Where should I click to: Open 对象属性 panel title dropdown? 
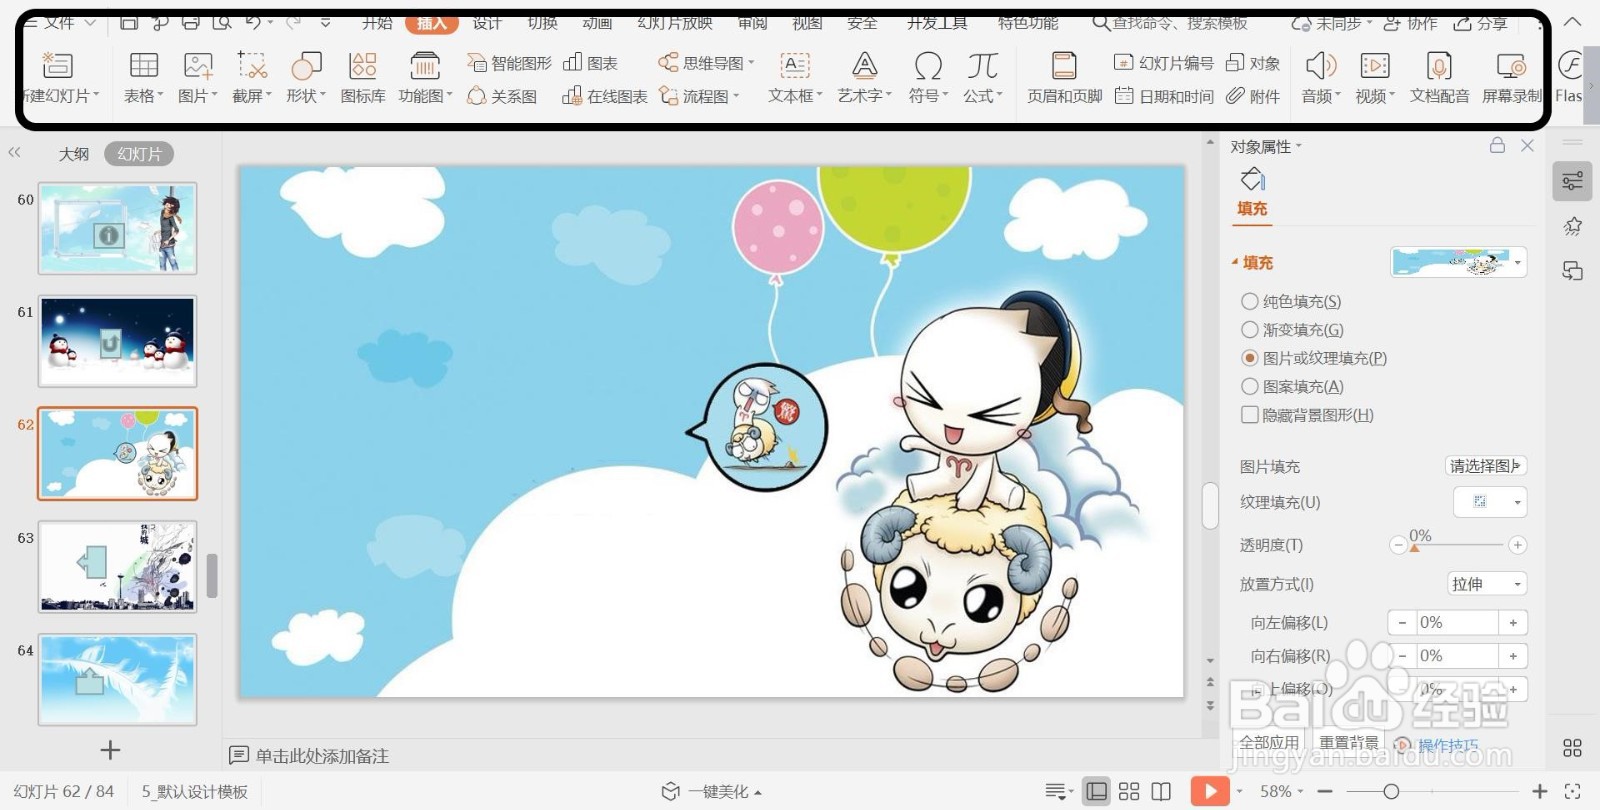1266,147
